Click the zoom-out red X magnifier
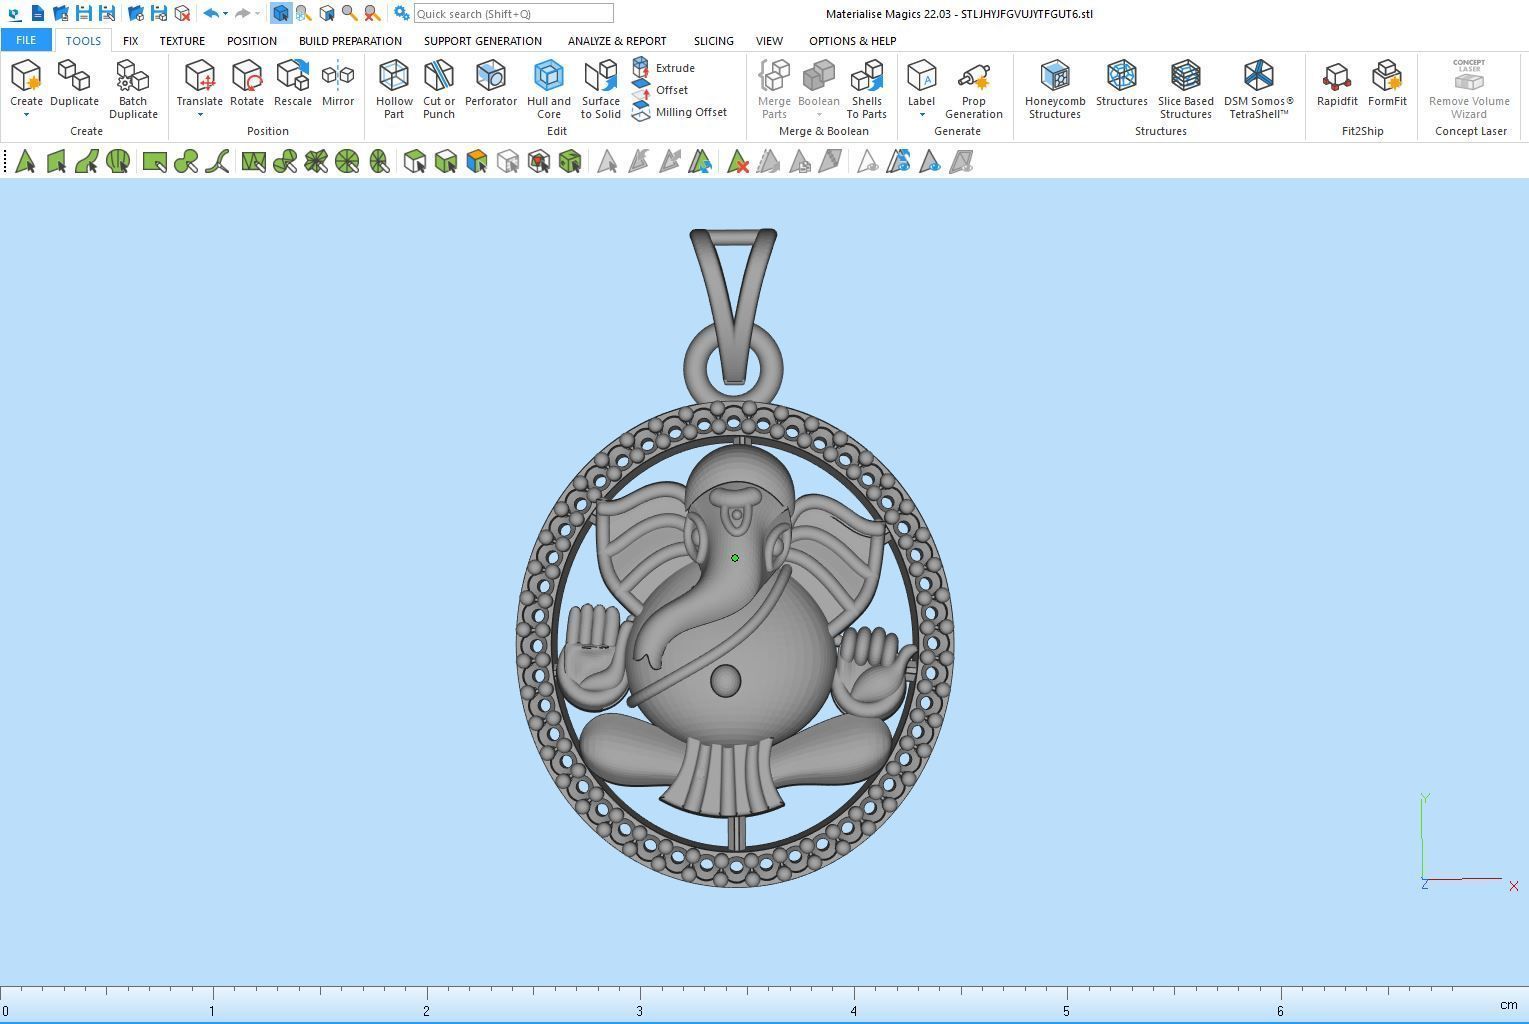Image resolution: width=1529 pixels, height=1024 pixels. point(372,14)
